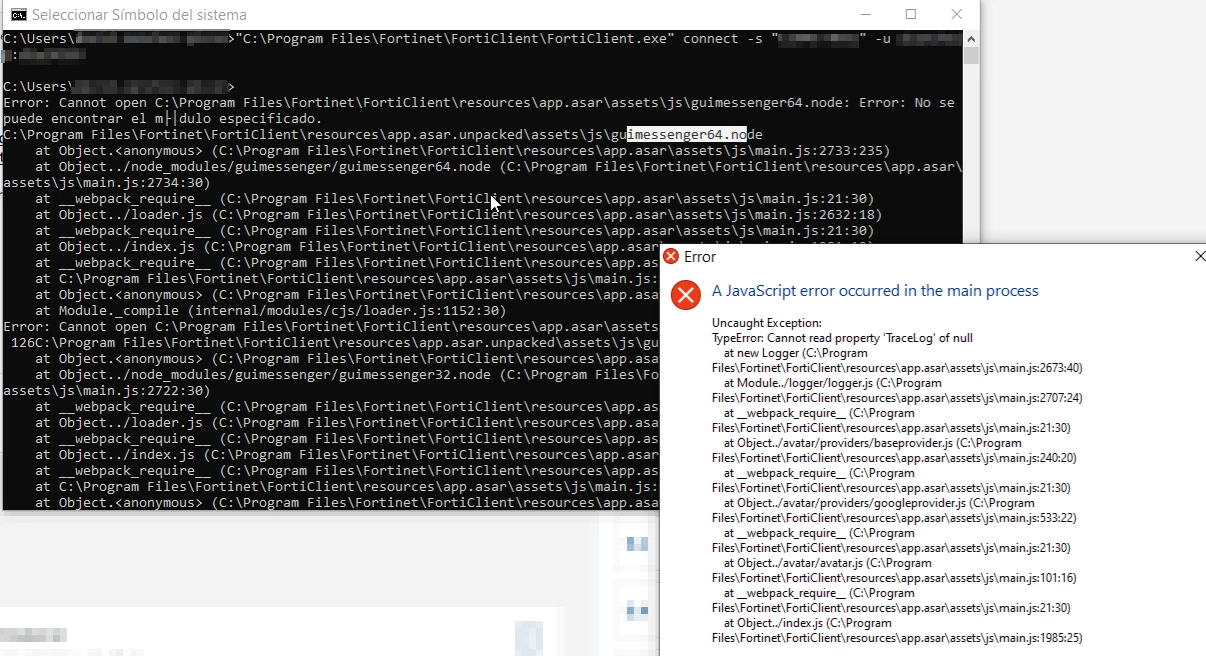The width and height of the screenshot is (1206, 656).
Task: Click the highlighted 'imessenger64.no' selection in console
Action: tap(687, 135)
